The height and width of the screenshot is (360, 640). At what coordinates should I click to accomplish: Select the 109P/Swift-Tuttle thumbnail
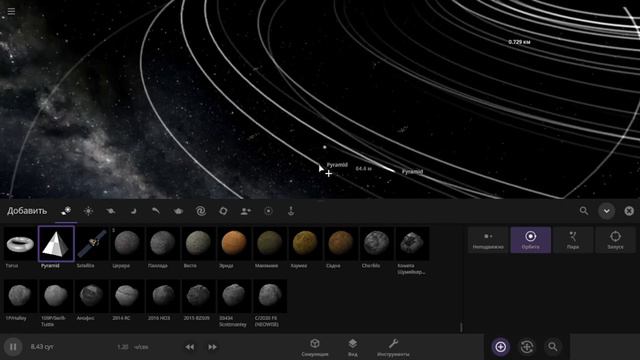[x=56, y=296]
